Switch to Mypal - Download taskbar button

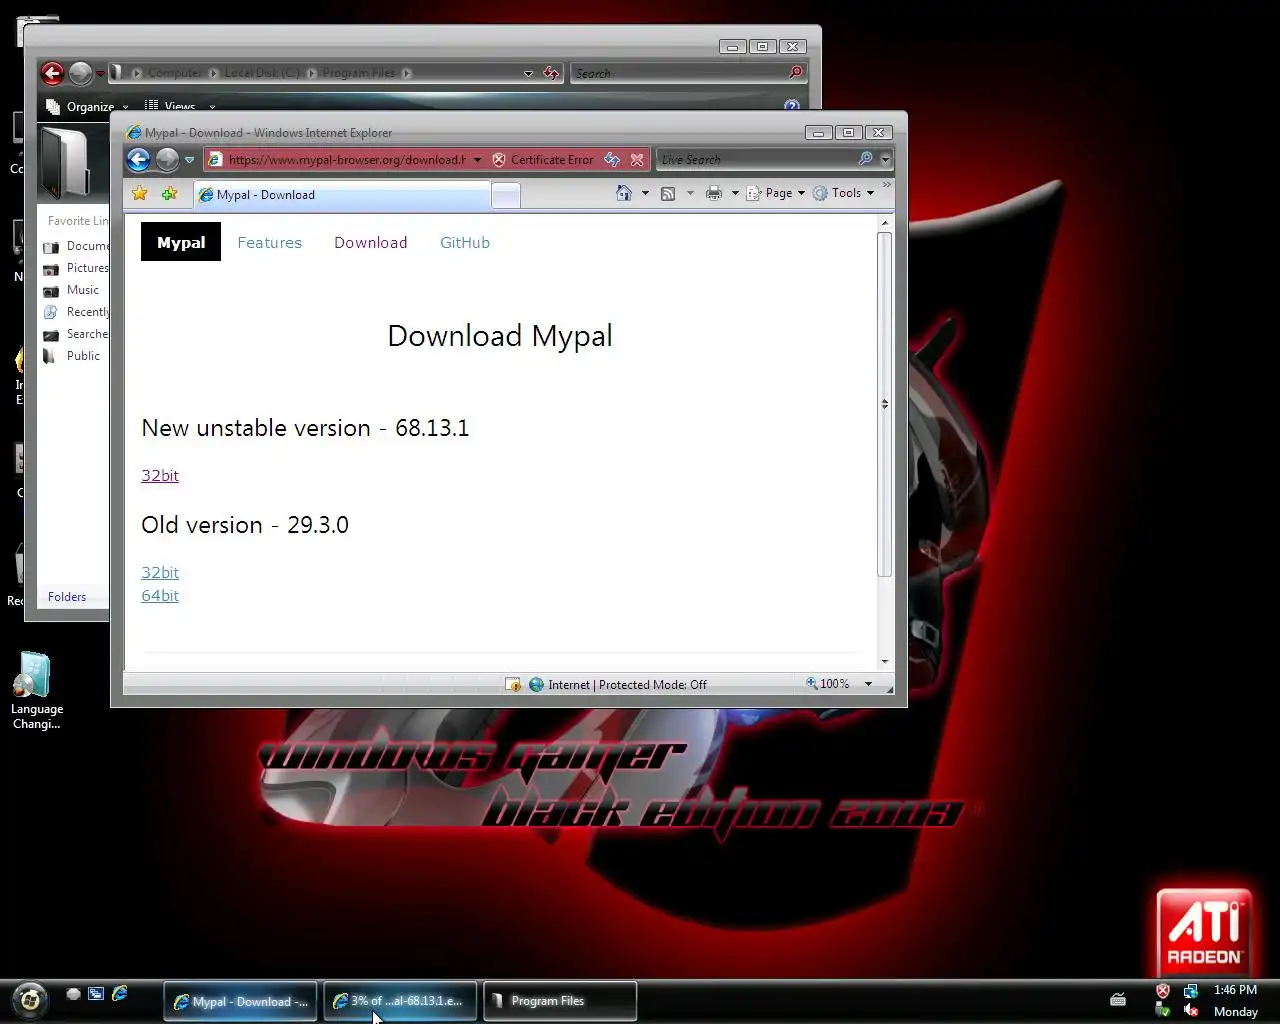pyautogui.click(x=240, y=1001)
